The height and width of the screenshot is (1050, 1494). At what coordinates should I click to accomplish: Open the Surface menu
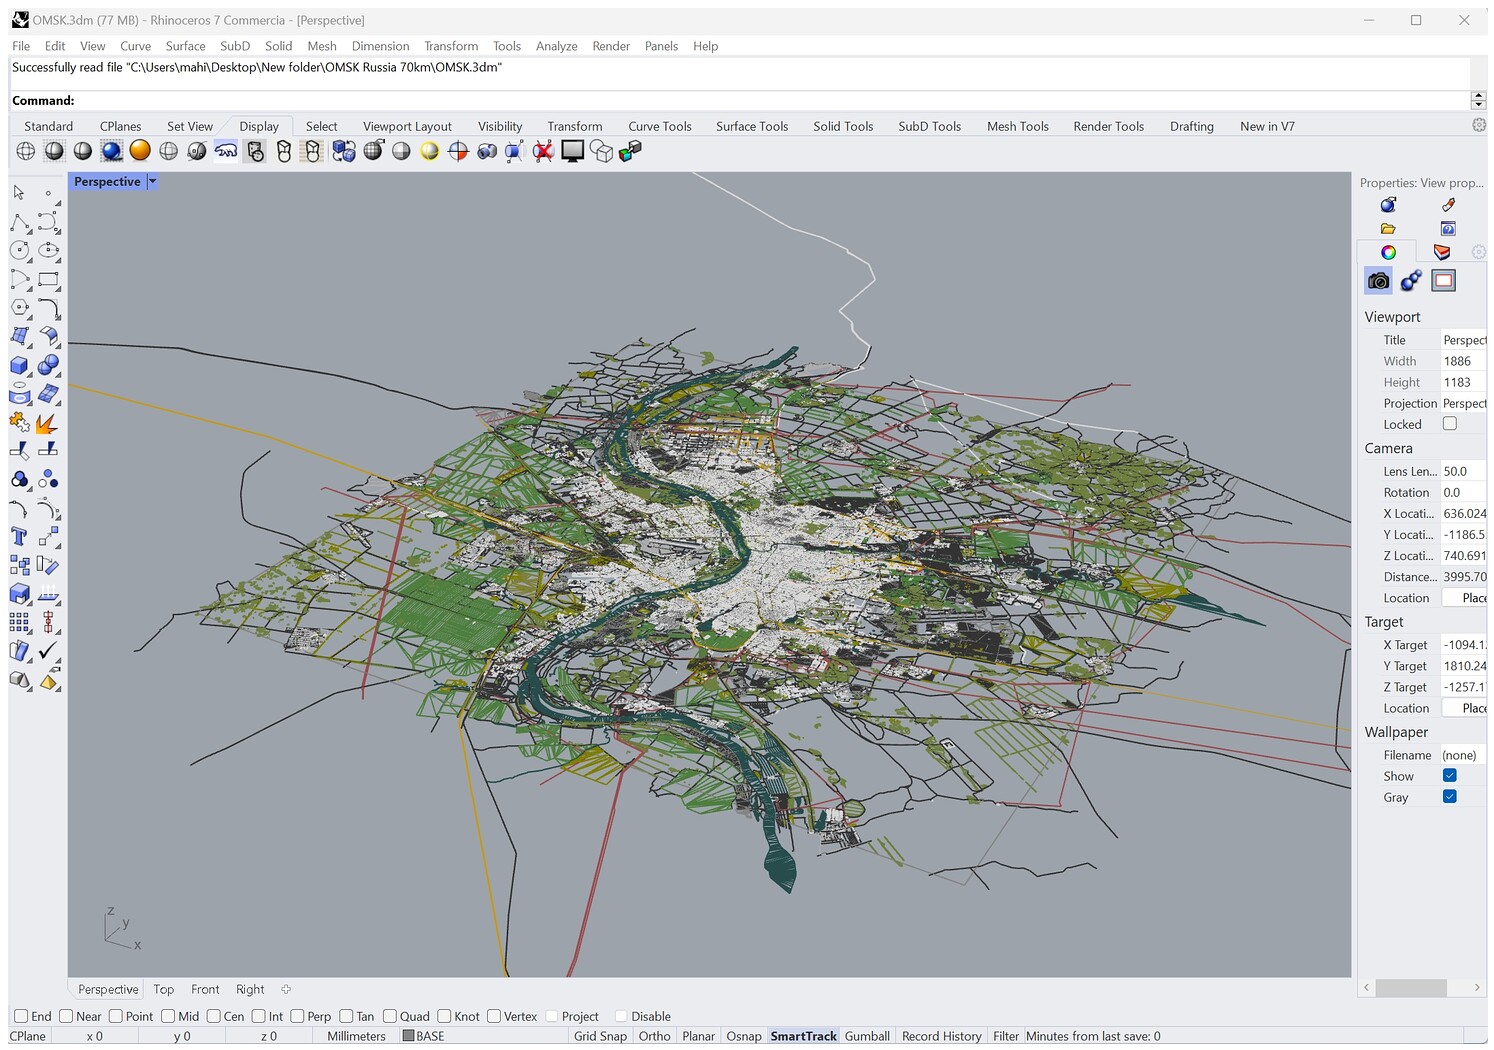coord(185,46)
